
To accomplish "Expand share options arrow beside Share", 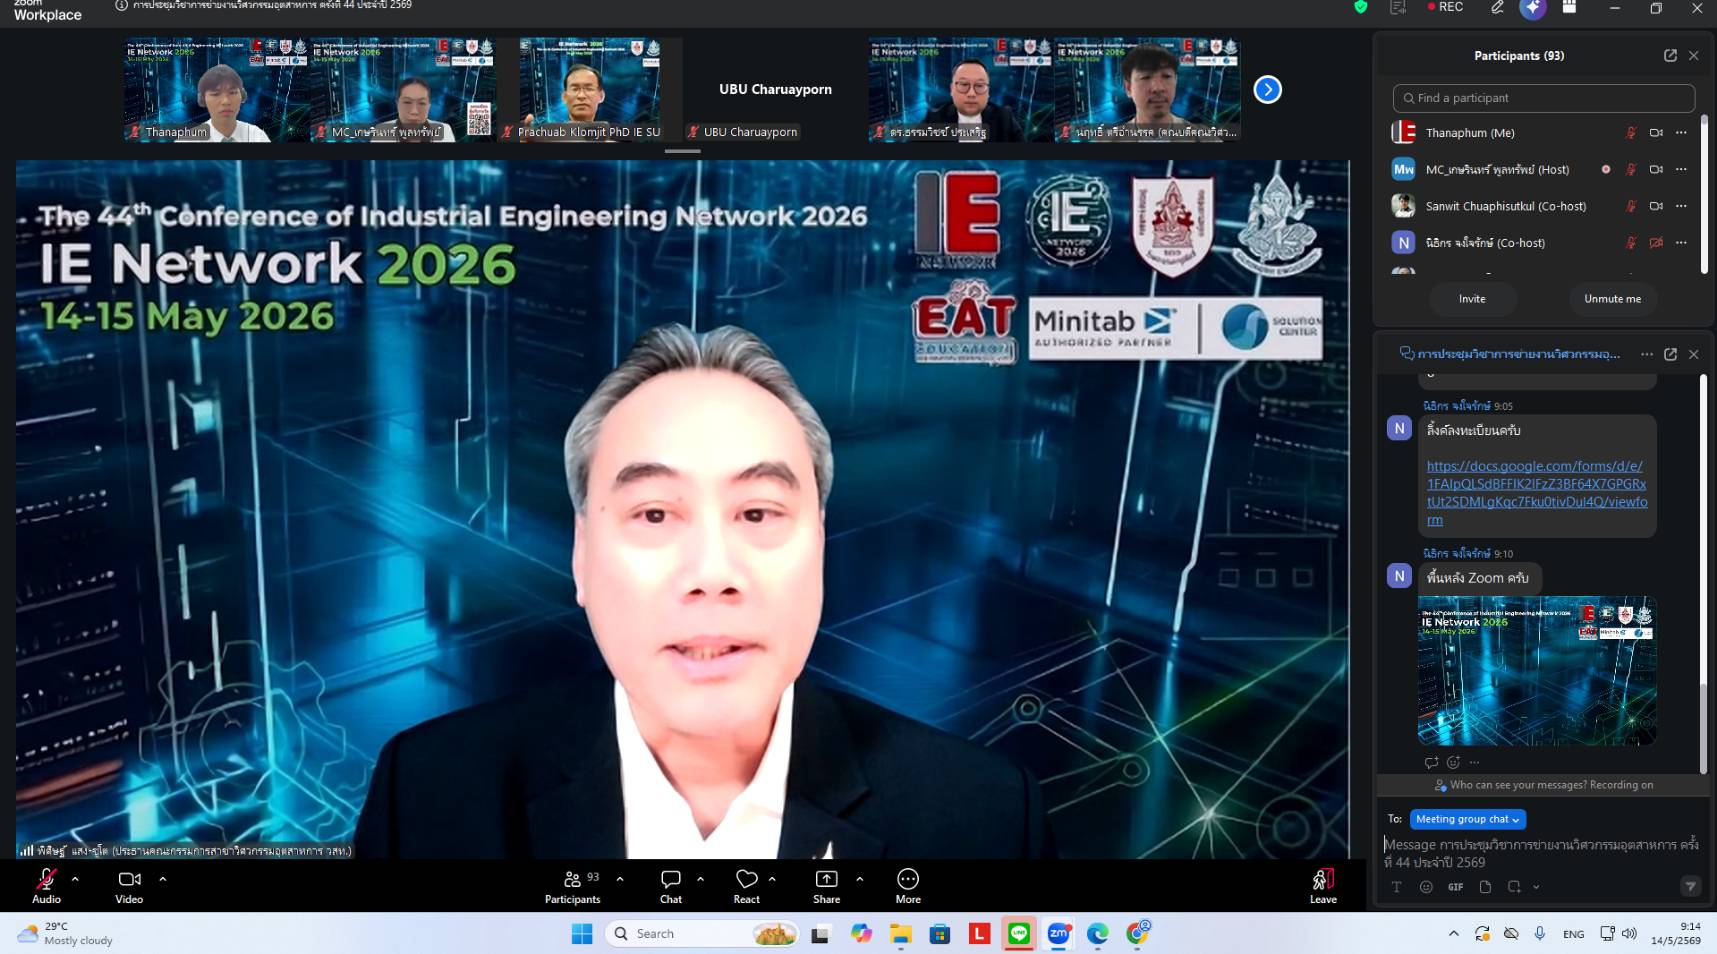I will click(x=859, y=879).
